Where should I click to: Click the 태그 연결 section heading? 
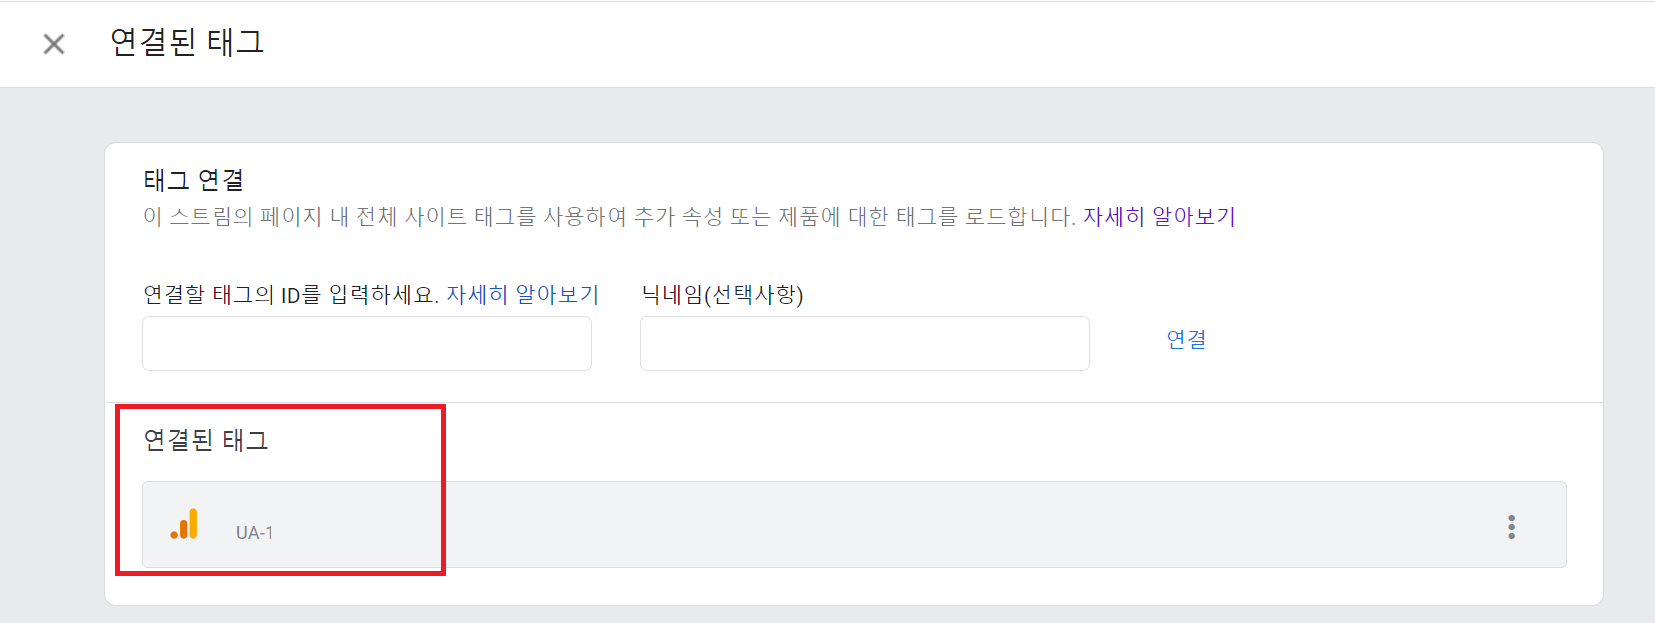tap(194, 180)
